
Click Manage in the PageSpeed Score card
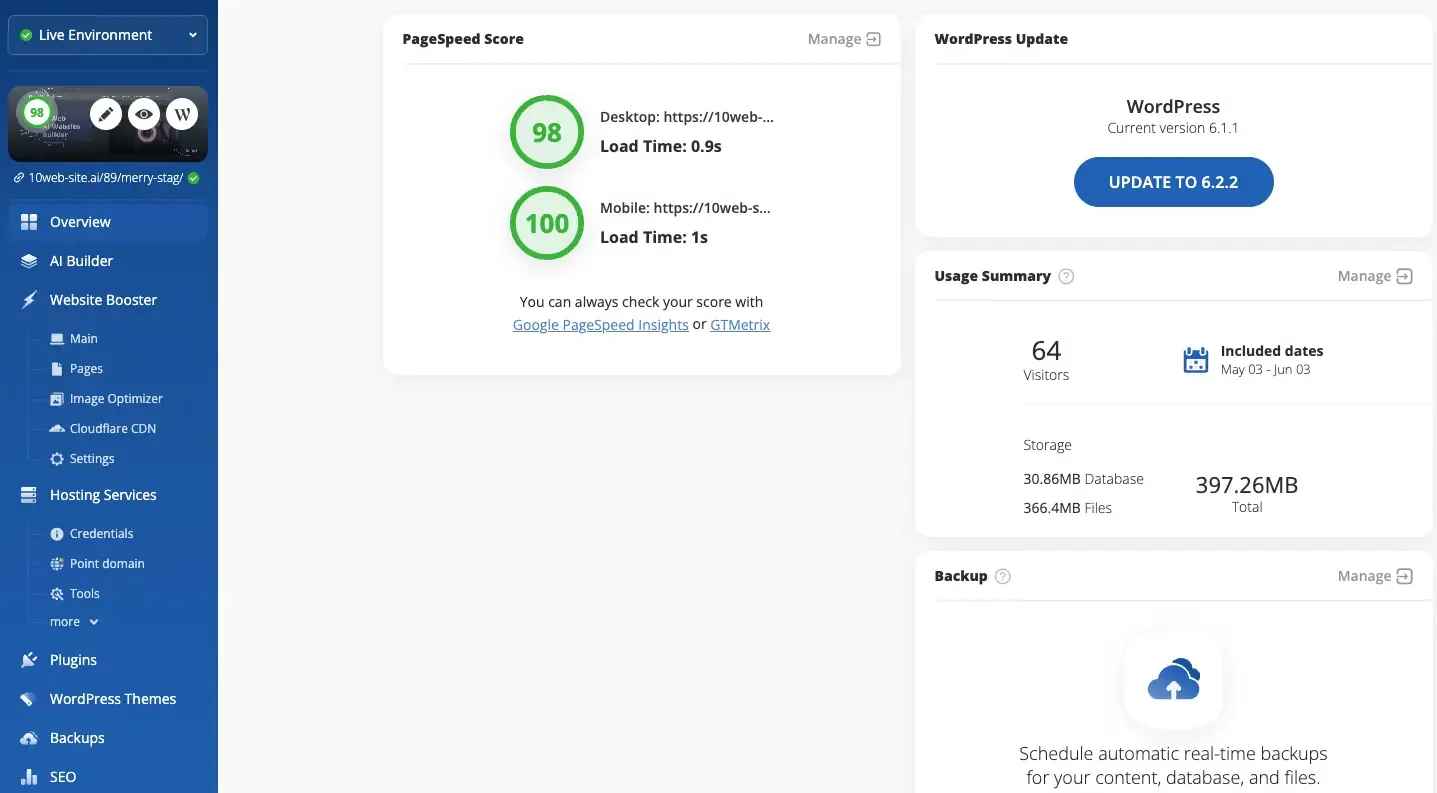pyautogui.click(x=844, y=39)
